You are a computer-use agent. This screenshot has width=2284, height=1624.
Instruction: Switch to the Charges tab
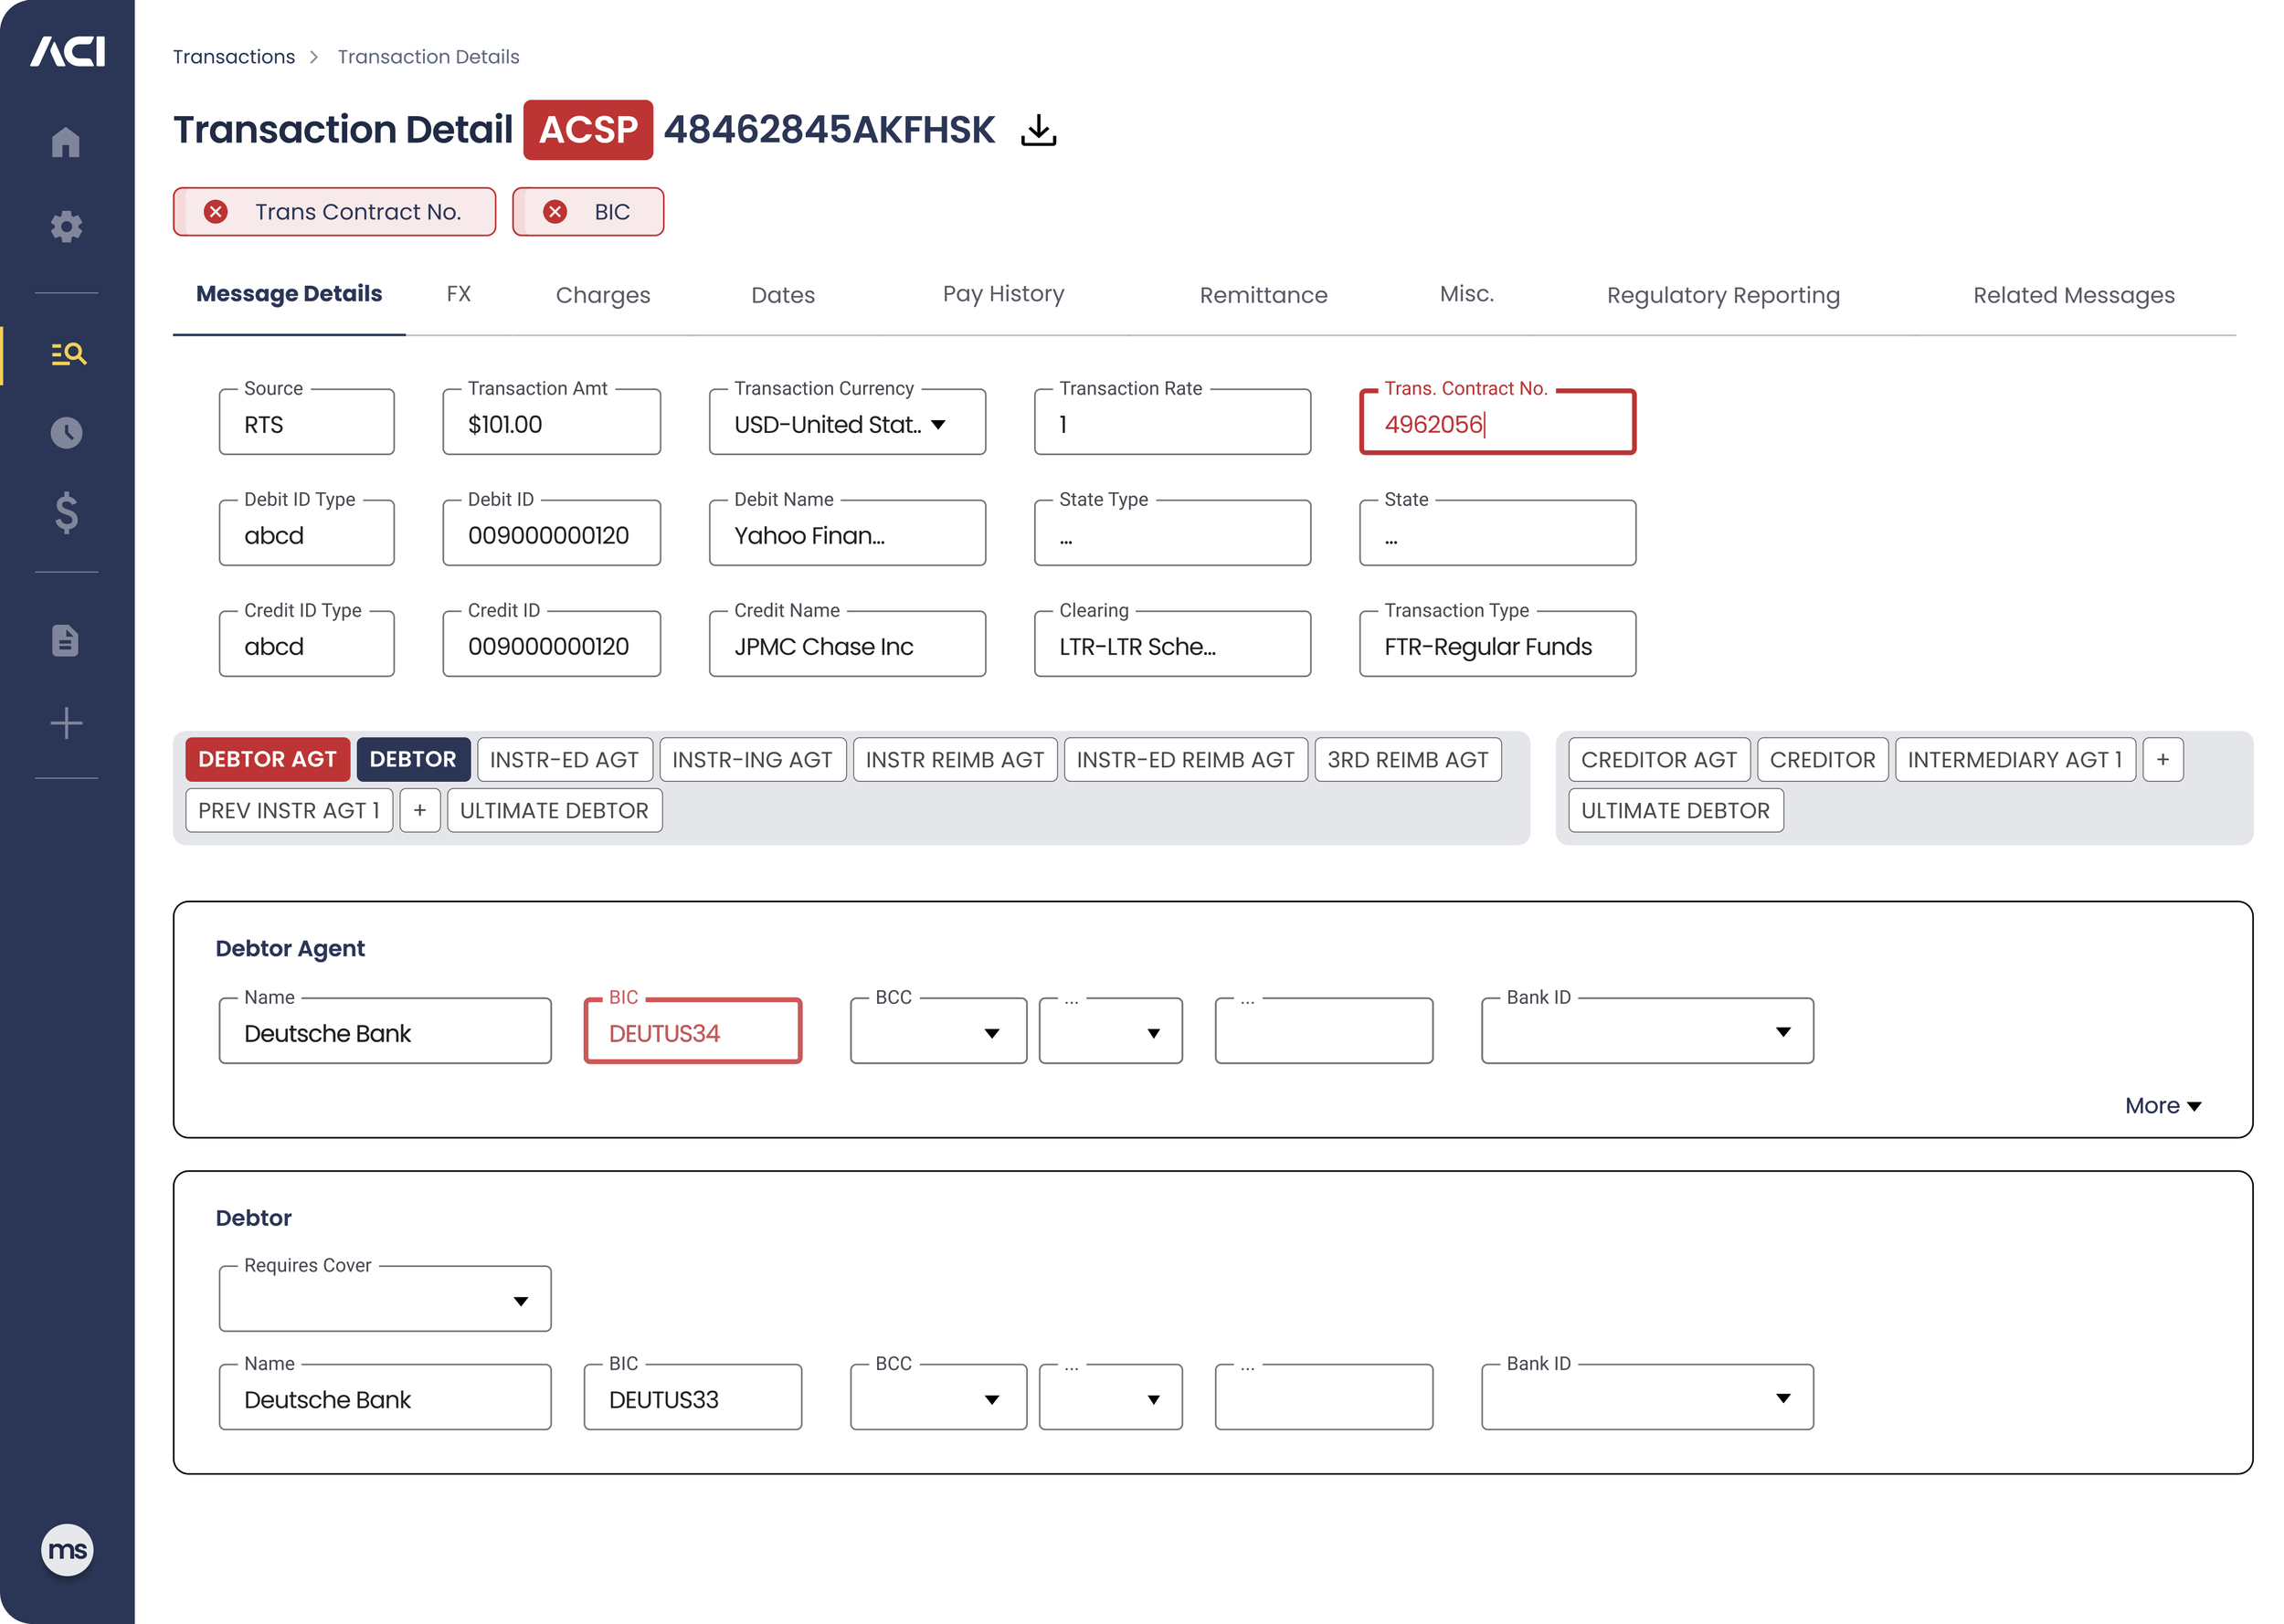coord(602,295)
